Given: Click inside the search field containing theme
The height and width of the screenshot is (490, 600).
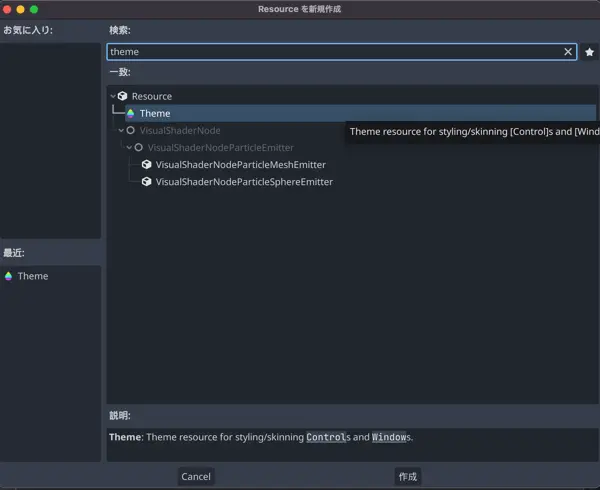Looking at the screenshot, I should [x=330, y=52].
